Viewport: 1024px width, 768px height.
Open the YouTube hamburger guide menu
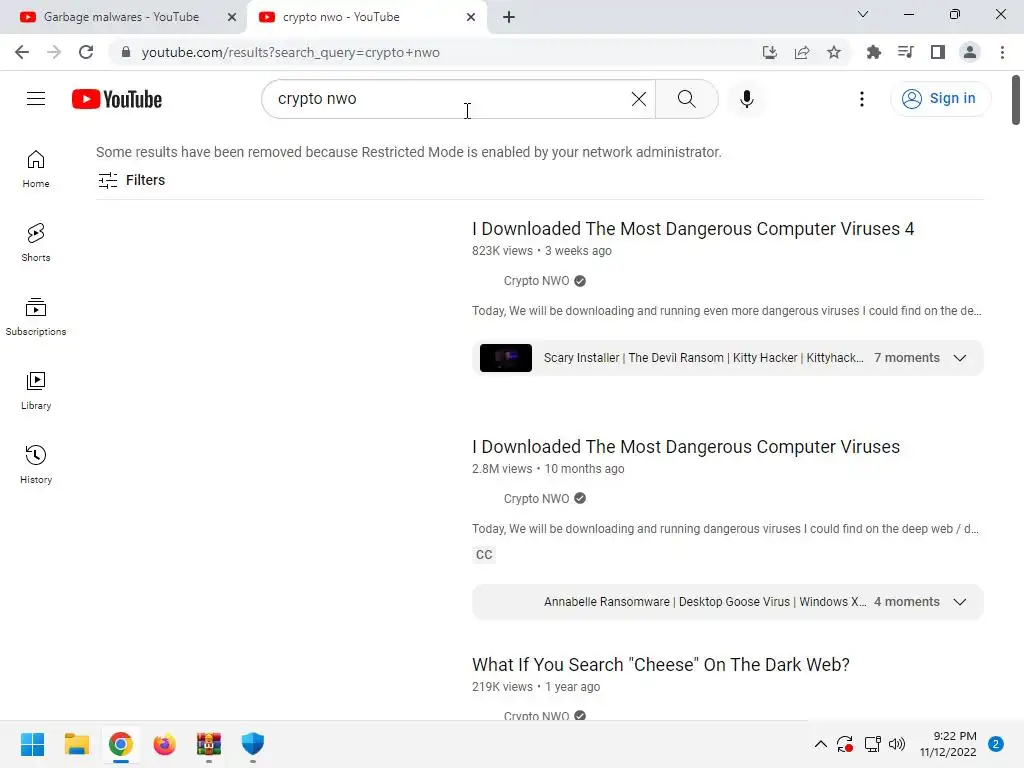click(x=36, y=99)
